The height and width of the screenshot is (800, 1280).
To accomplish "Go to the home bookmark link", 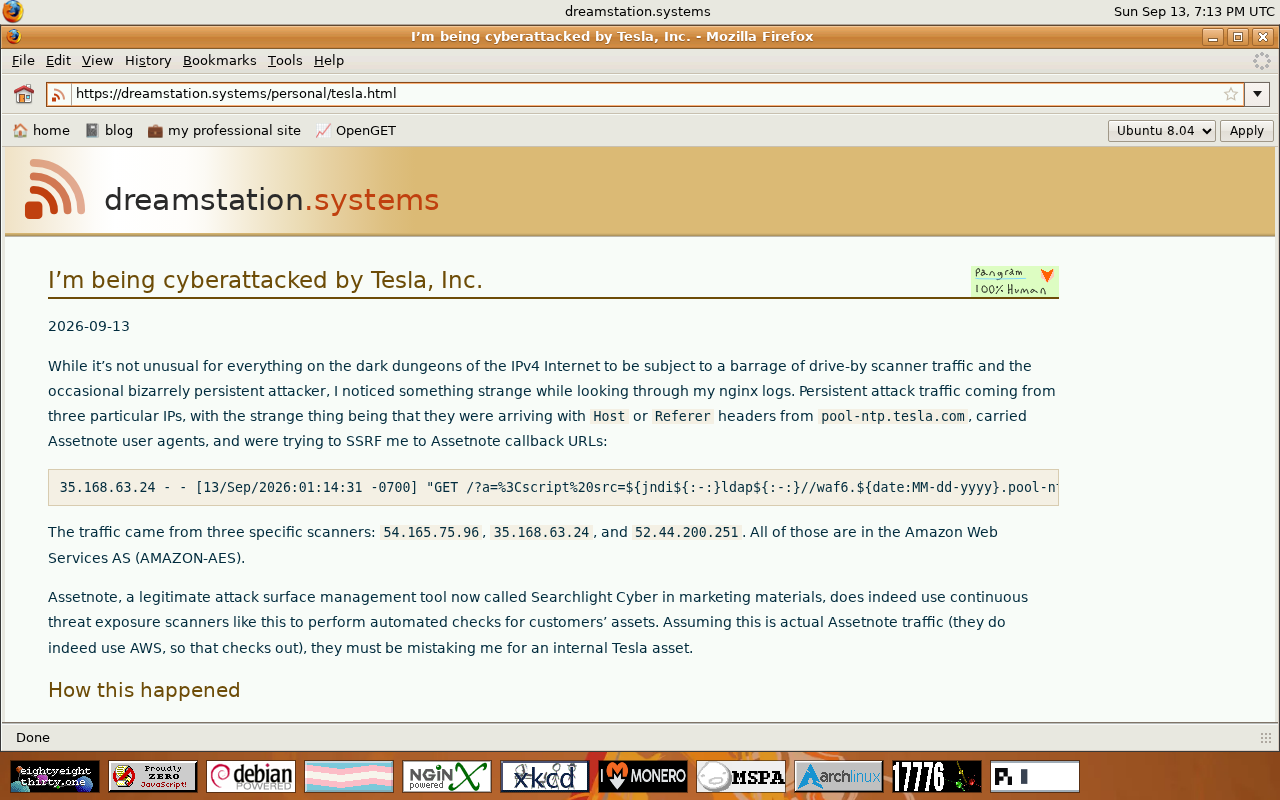I will pos(41,131).
